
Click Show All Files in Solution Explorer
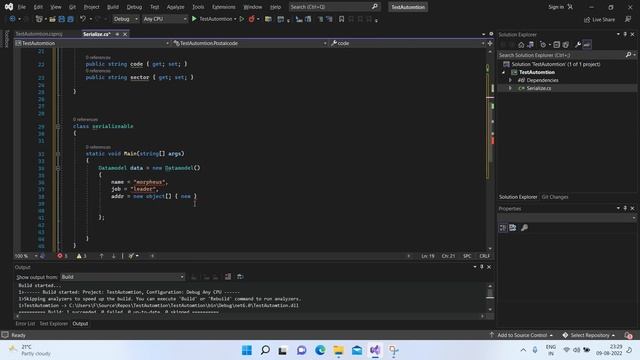point(565,44)
